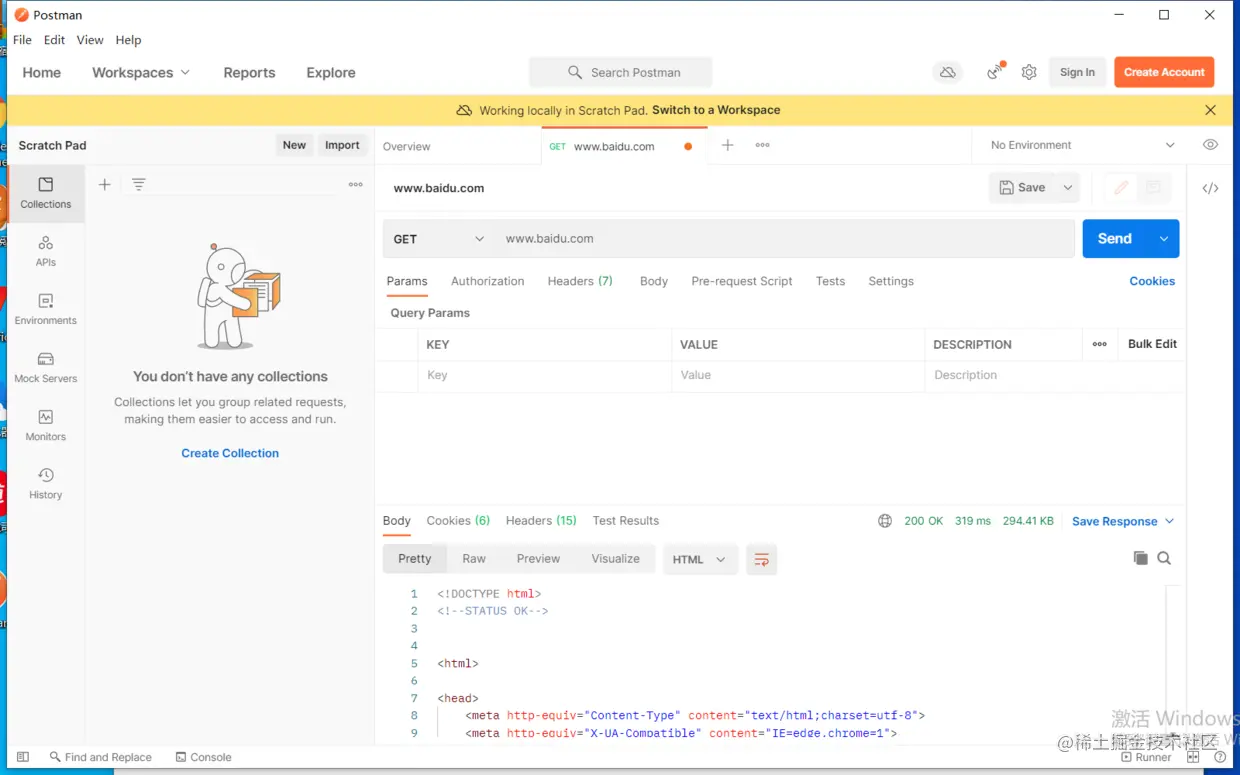The width and height of the screenshot is (1240, 775).
Task: Click the globe network information icon
Action: [885, 521]
